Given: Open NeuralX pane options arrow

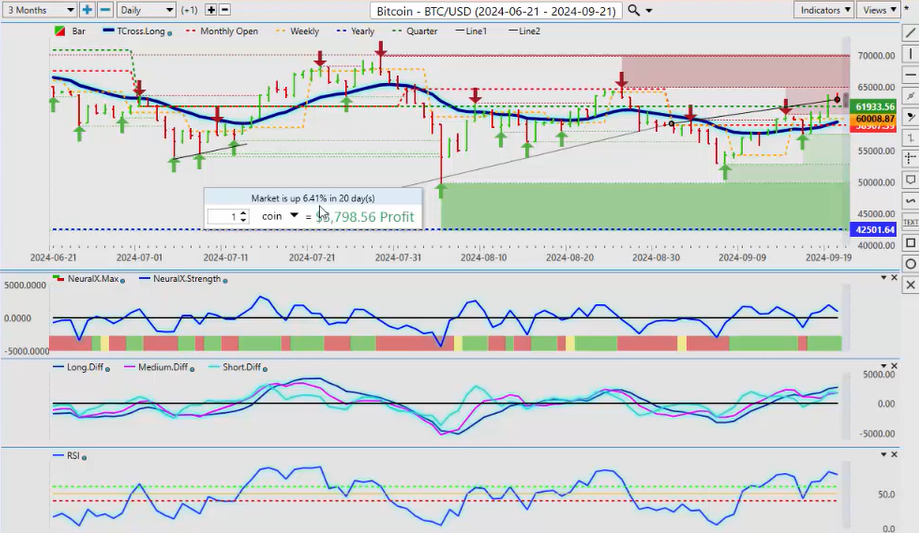Looking at the screenshot, I should click(x=884, y=277).
